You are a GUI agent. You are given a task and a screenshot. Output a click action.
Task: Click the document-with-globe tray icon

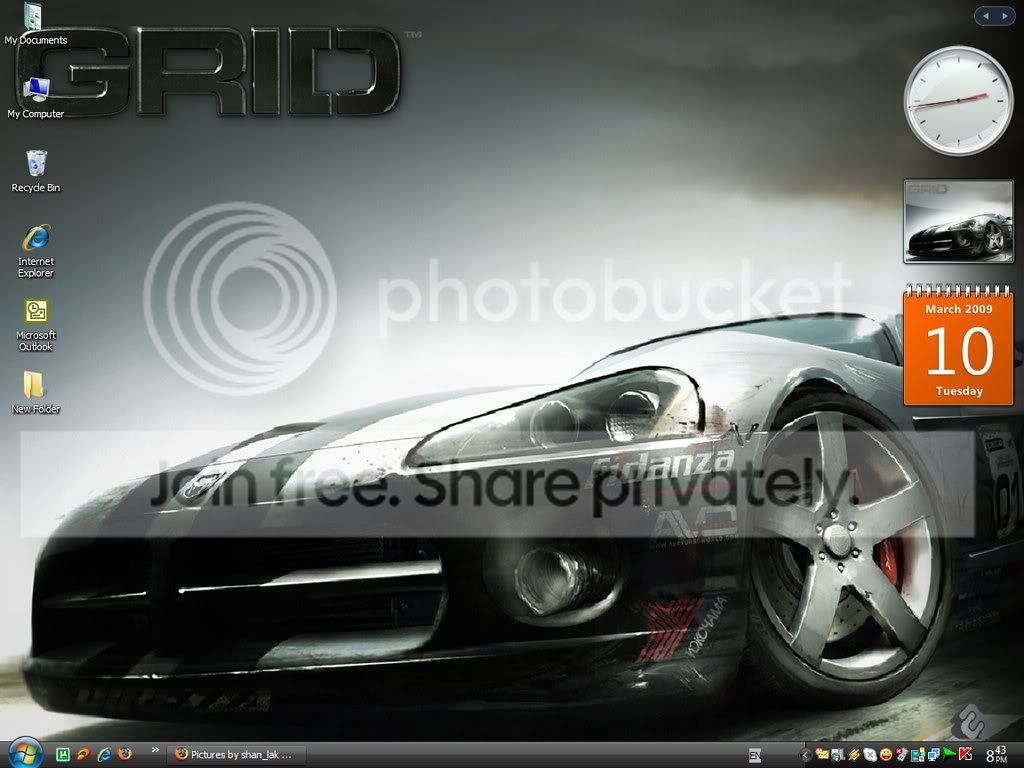[837, 756]
